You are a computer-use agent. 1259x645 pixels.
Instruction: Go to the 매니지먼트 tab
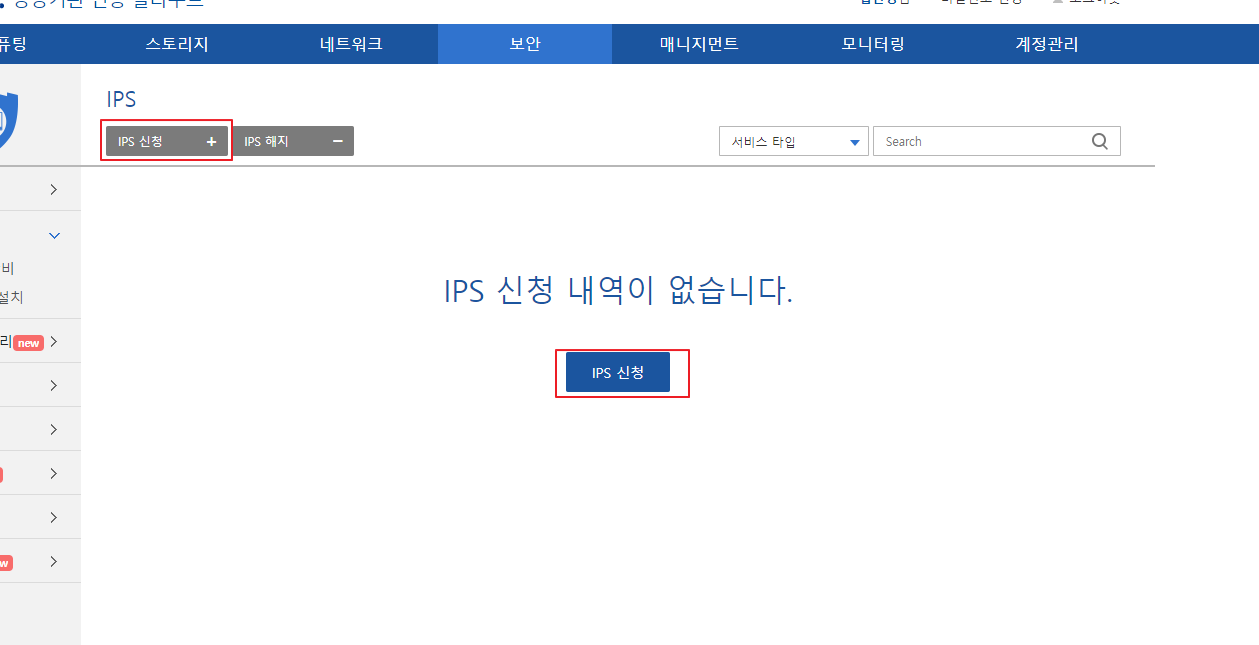pos(699,44)
